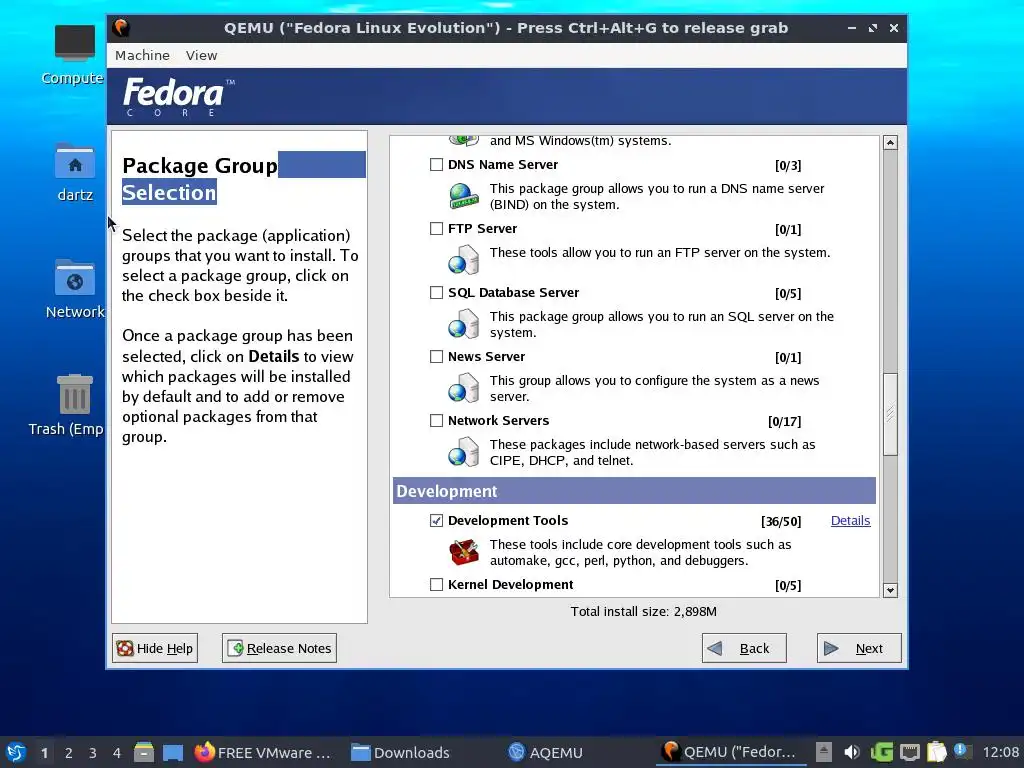Open Development Tools Details link
Screen dimensions: 1024x768
pyautogui.click(x=850, y=520)
